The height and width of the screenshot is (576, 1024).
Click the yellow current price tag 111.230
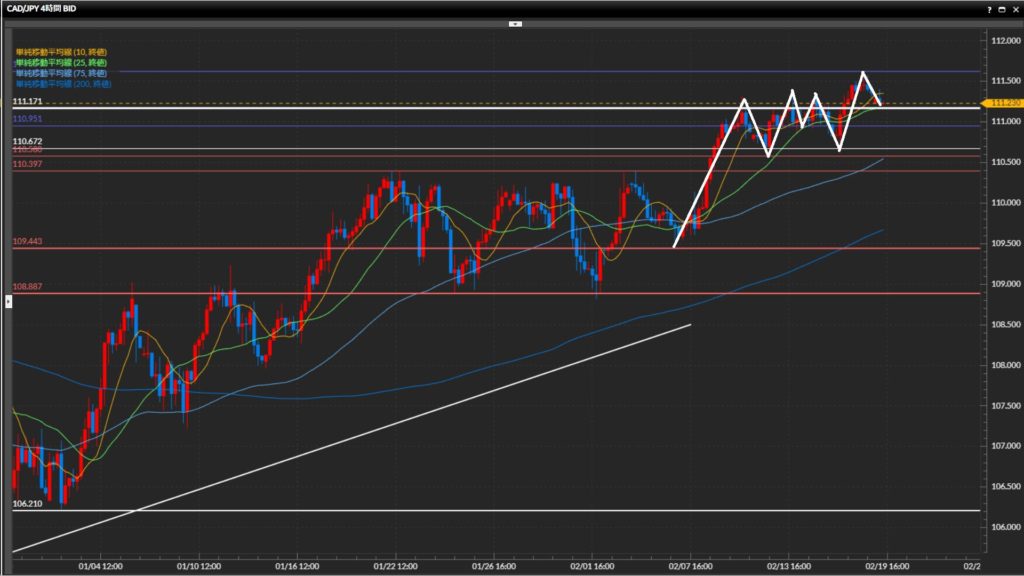(1003, 103)
